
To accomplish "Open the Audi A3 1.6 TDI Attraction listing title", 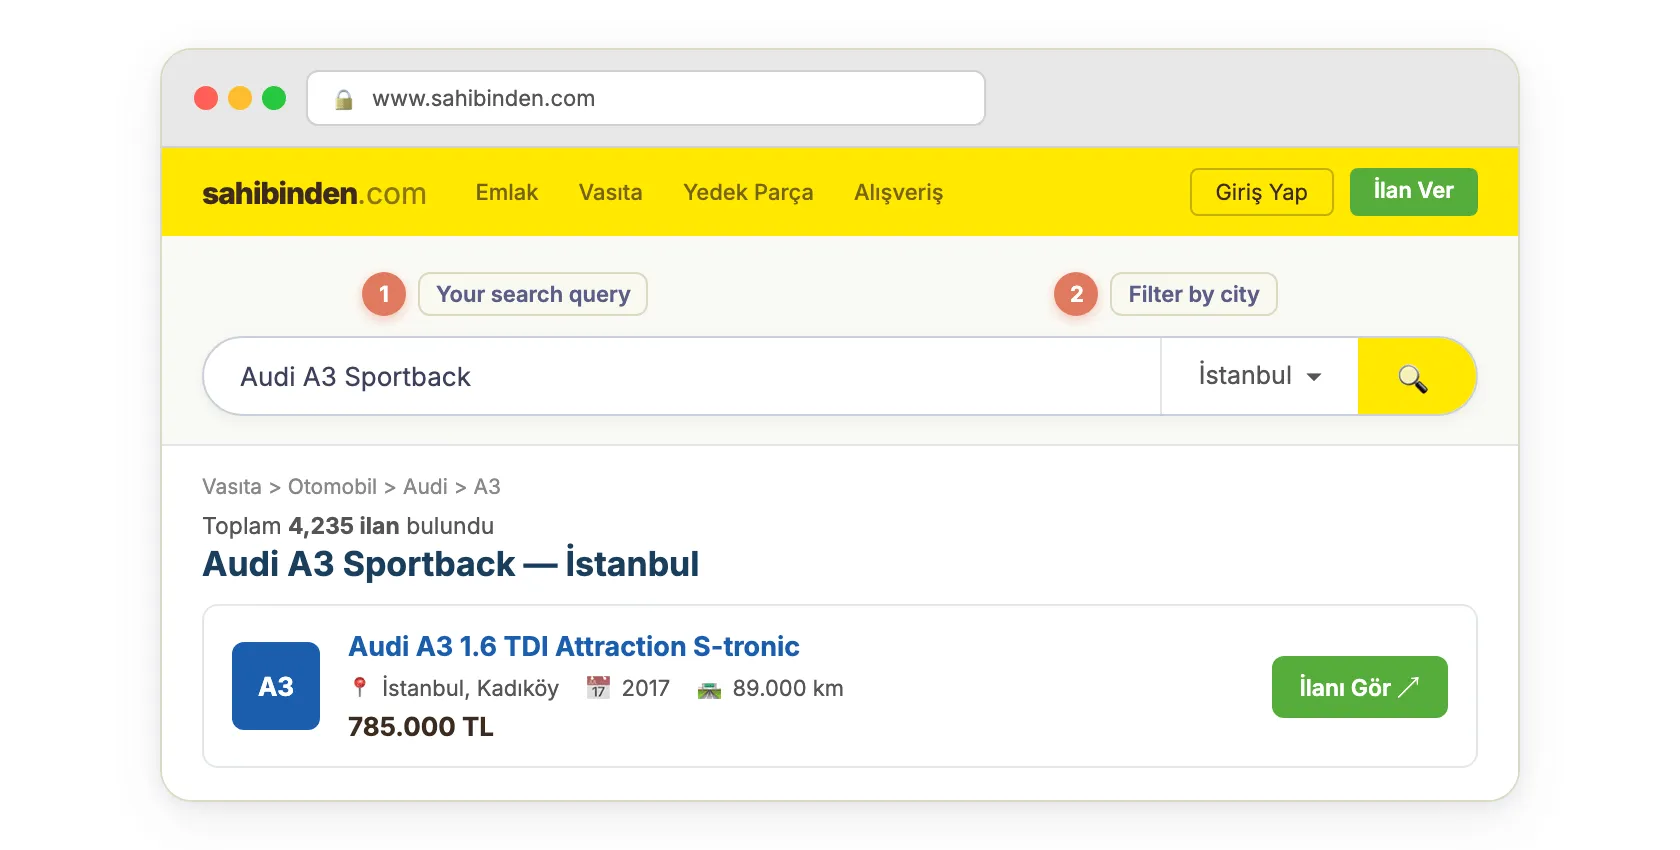I will (574, 646).
